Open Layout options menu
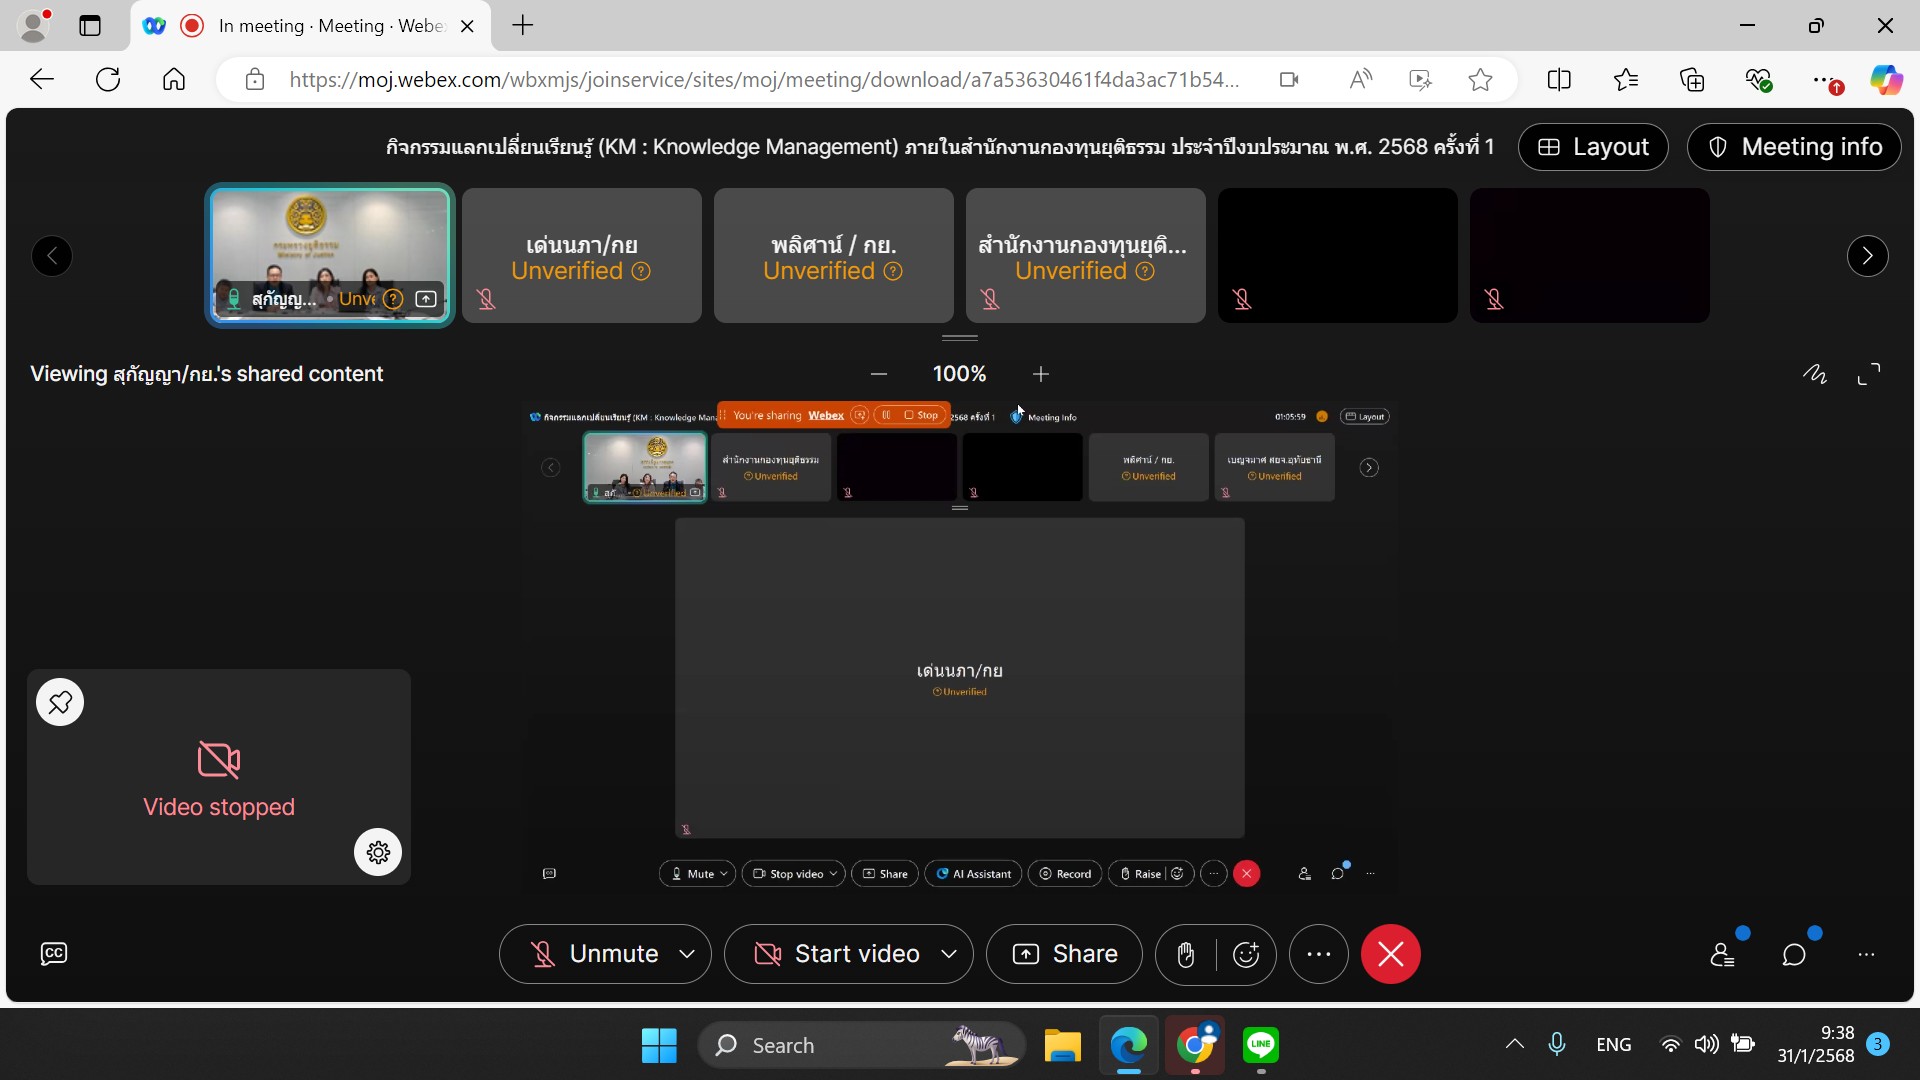Screen dimensions: 1920x1080 [x=1593, y=147]
